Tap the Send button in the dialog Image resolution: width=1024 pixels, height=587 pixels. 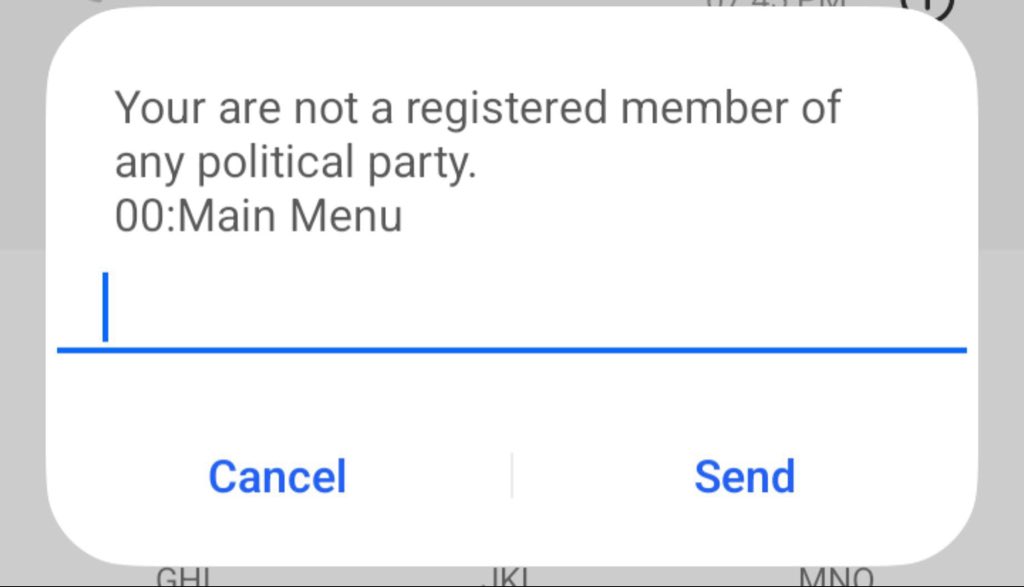(x=744, y=477)
